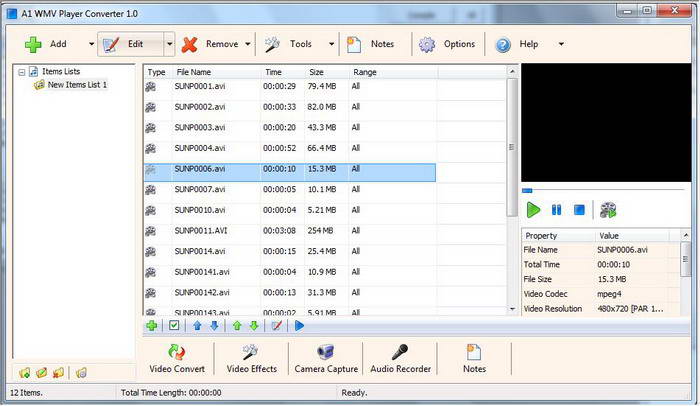This screenshot has height=406, width=700.
Task: Click the Property column header
Action: [558, 236]
